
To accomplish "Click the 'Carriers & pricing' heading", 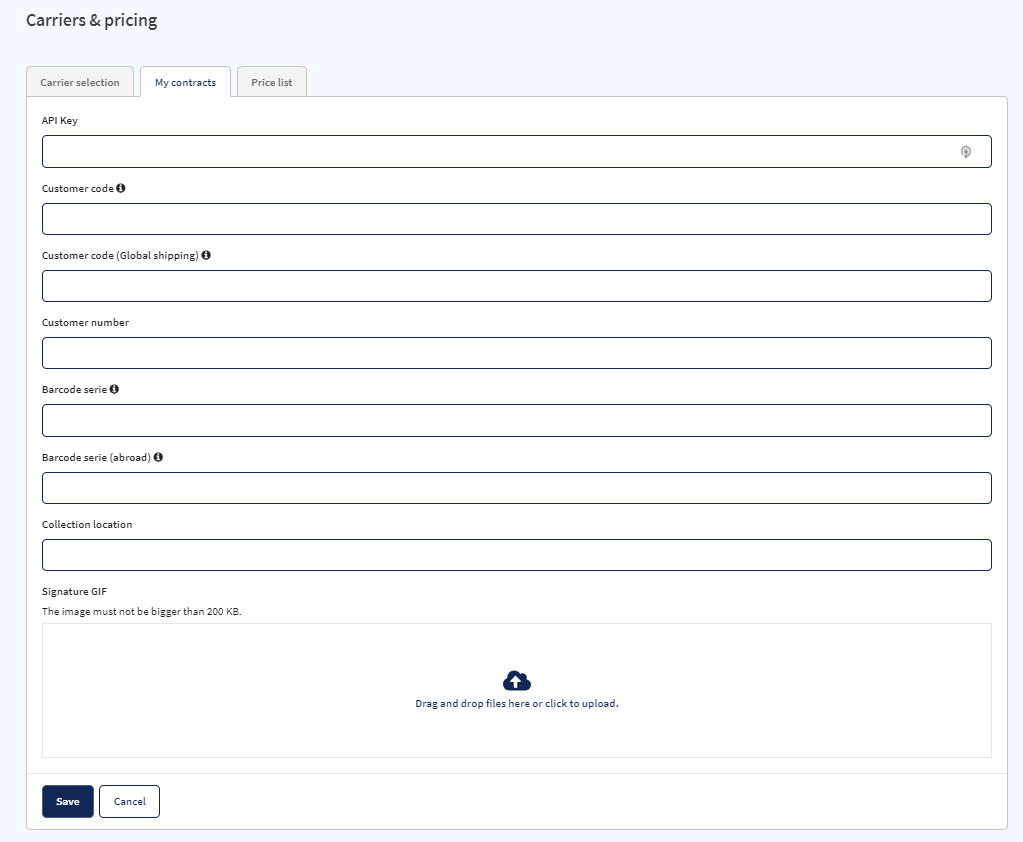I will coord(91,20).
